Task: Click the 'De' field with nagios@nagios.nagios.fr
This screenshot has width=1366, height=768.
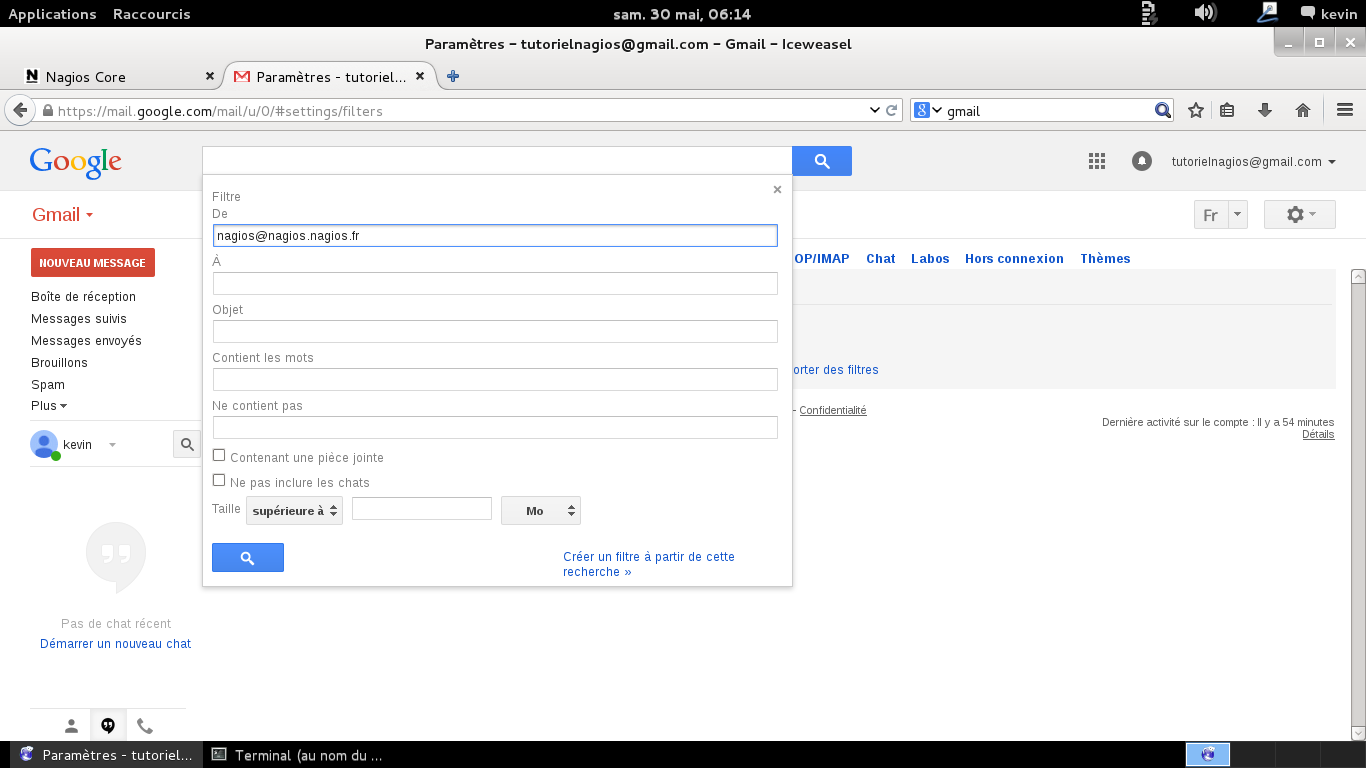Action: pos(495,235)
